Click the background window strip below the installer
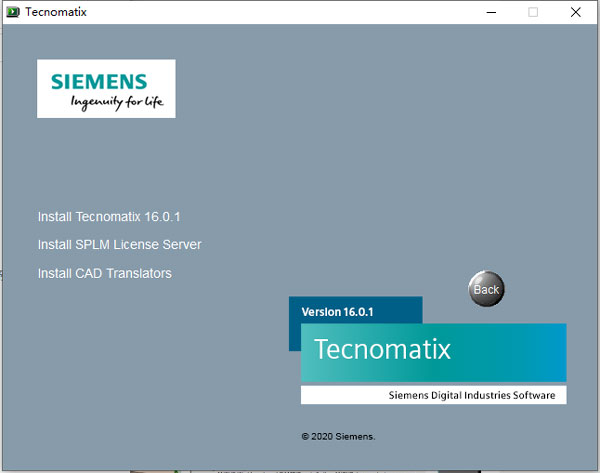 point(300,468)
